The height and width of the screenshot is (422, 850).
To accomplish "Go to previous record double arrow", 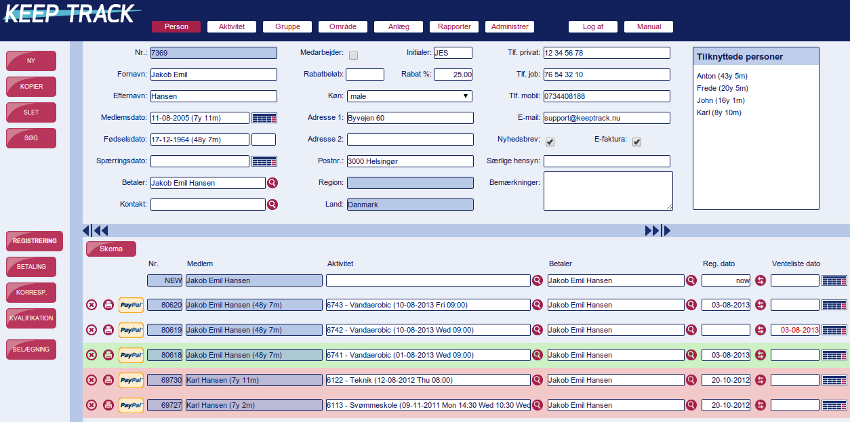I will coord(101,231).
